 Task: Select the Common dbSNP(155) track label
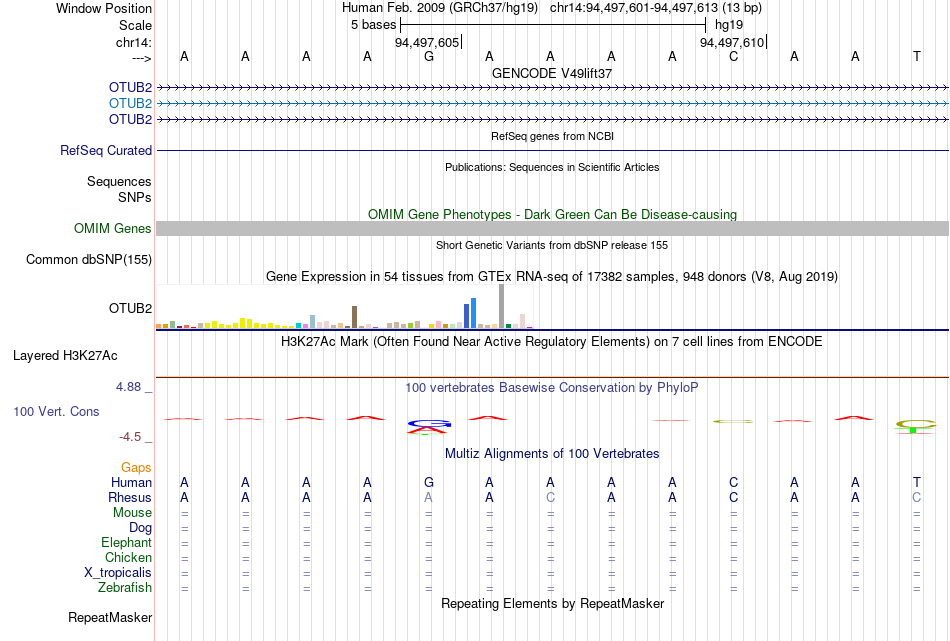tap(89, 259)
